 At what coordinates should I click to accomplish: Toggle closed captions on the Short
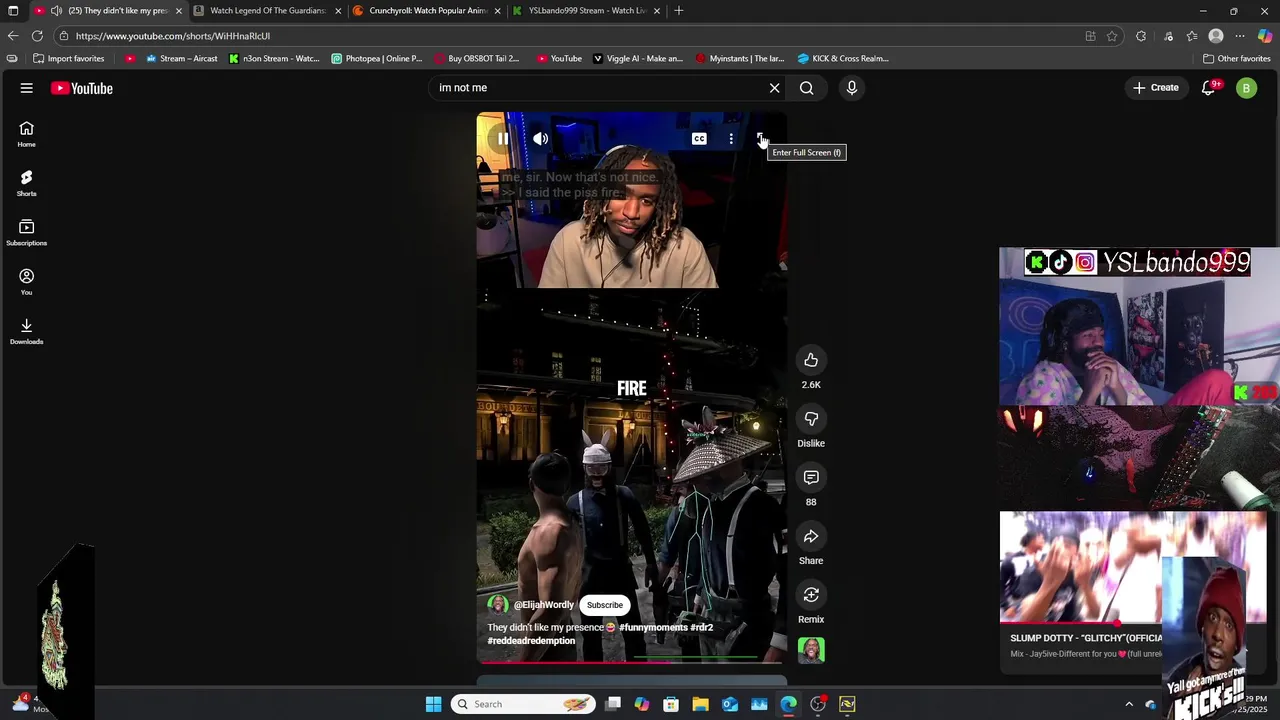pyautogui.click(x=699, y=139)
